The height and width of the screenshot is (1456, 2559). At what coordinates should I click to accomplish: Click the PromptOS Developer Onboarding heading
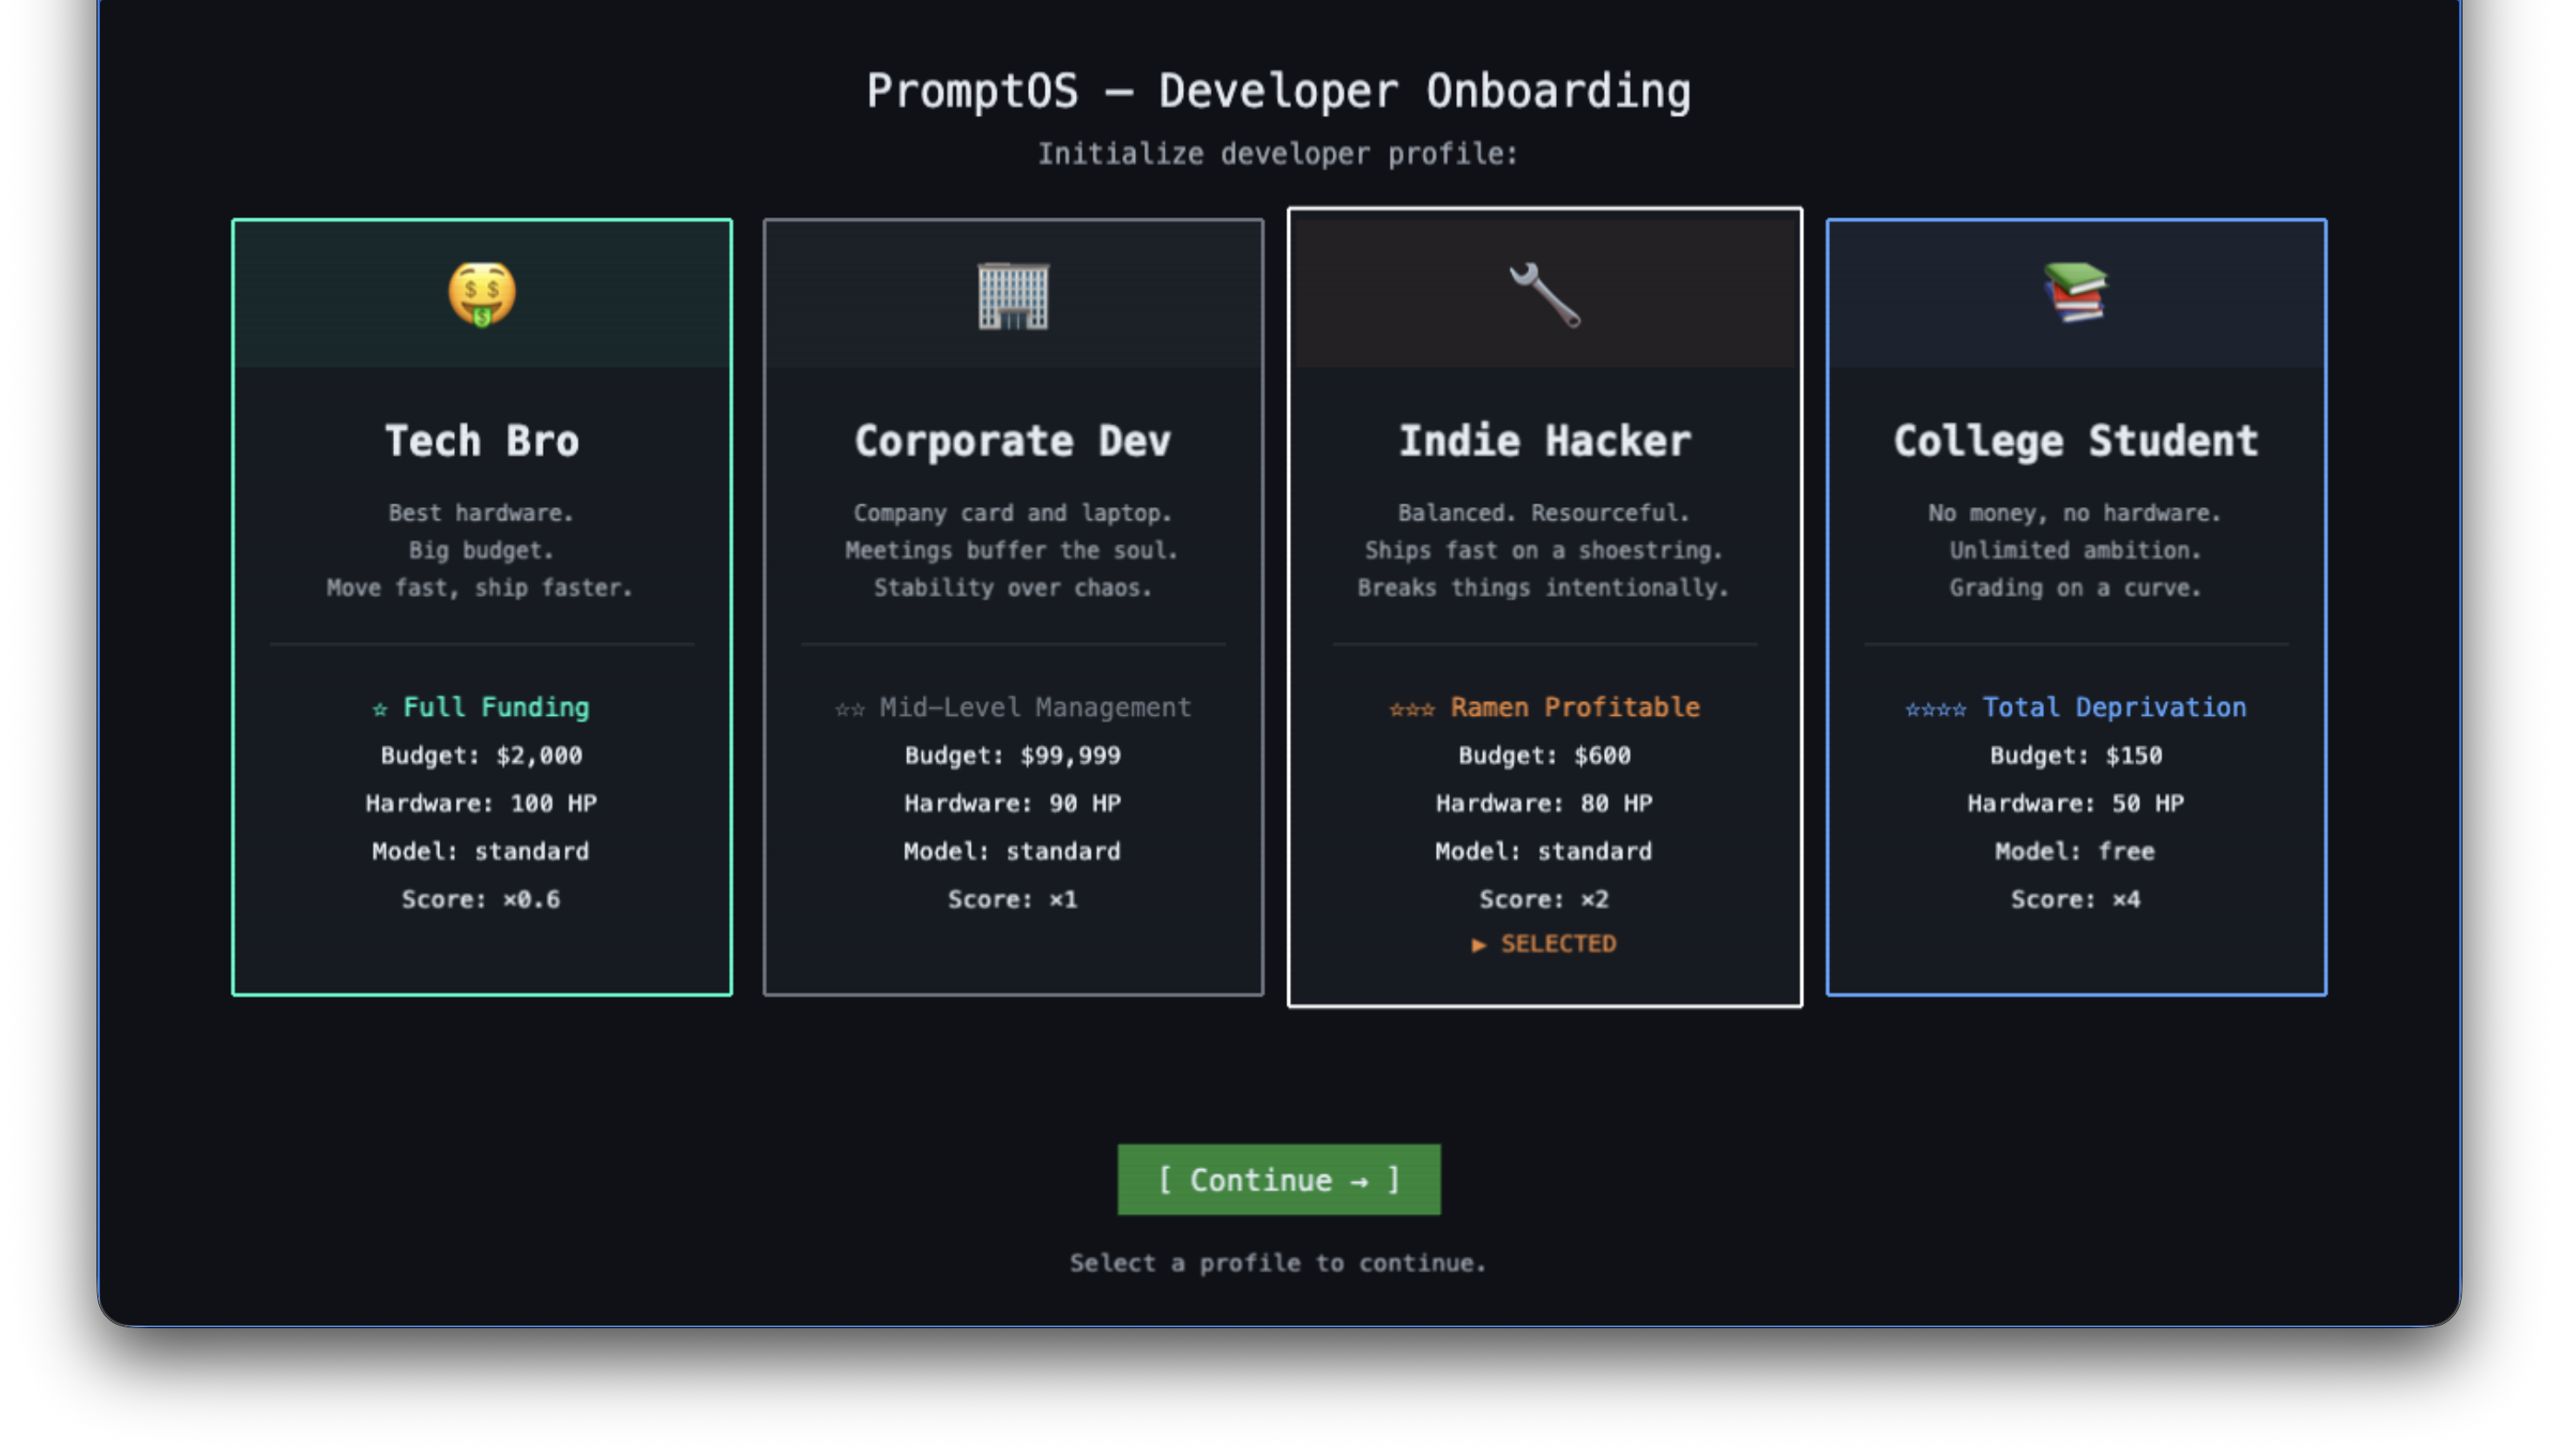point(1278,91)
